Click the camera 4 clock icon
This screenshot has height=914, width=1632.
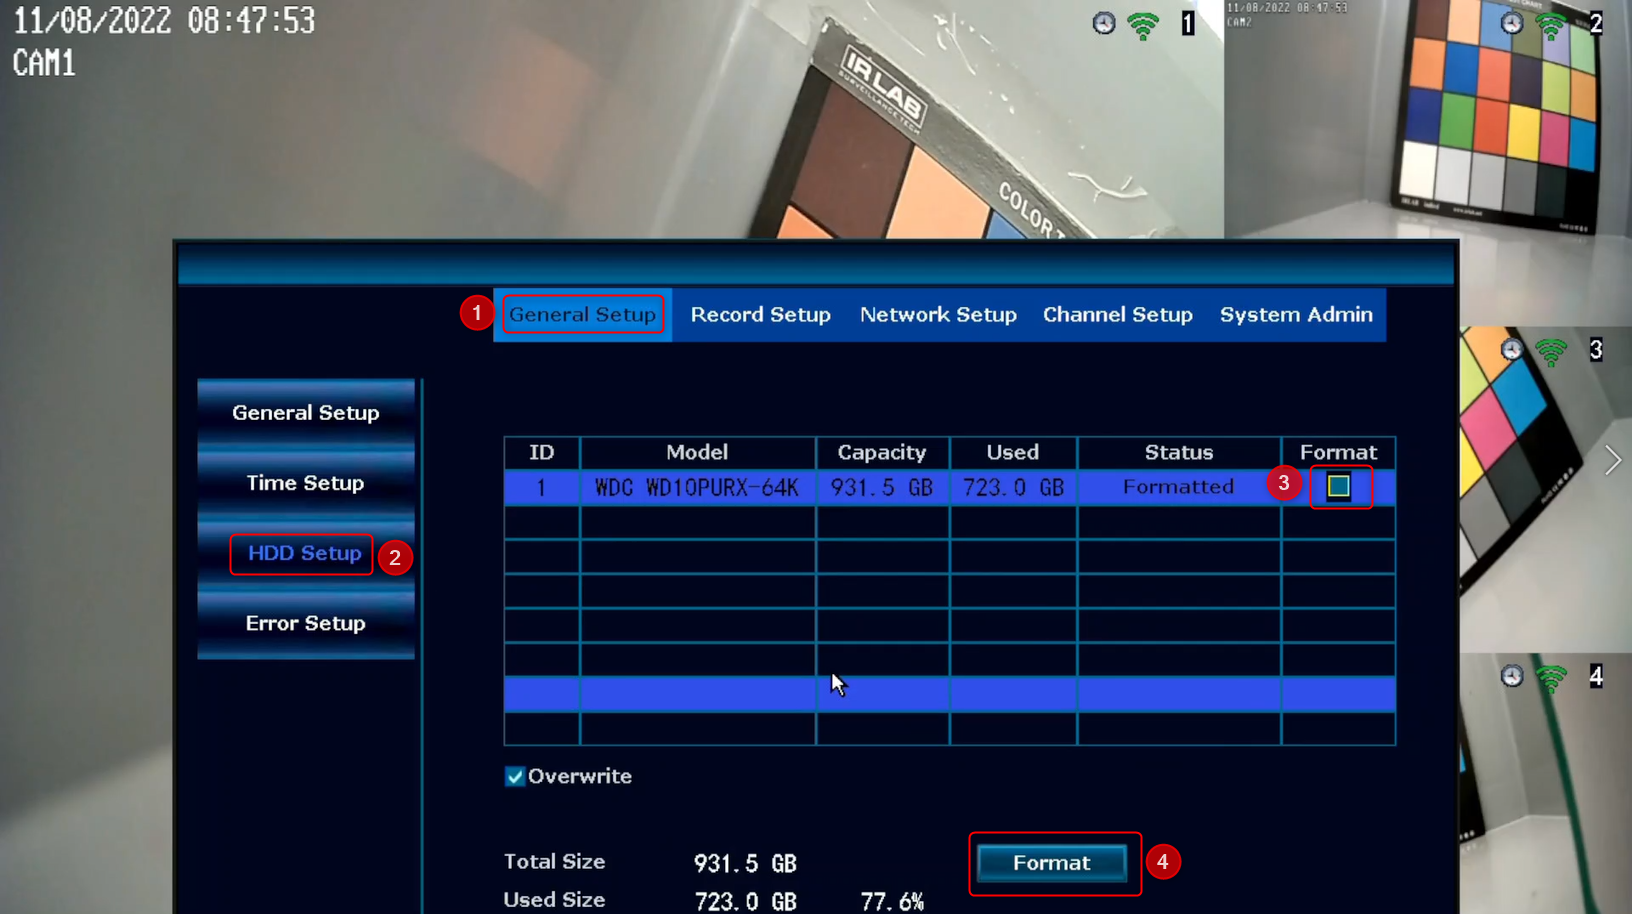click(1512, 676)
